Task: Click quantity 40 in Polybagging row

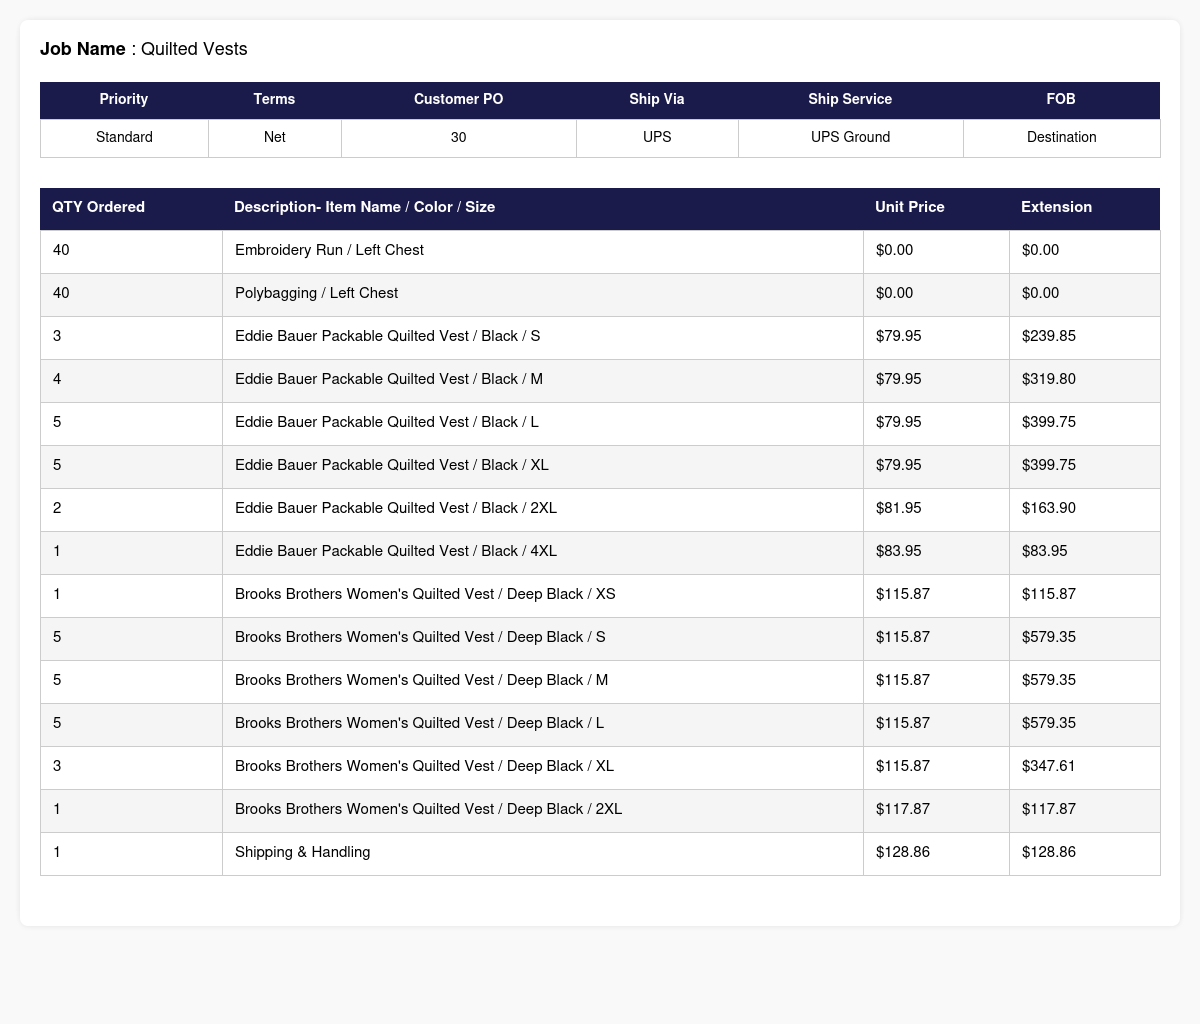Action: [61, 293]
